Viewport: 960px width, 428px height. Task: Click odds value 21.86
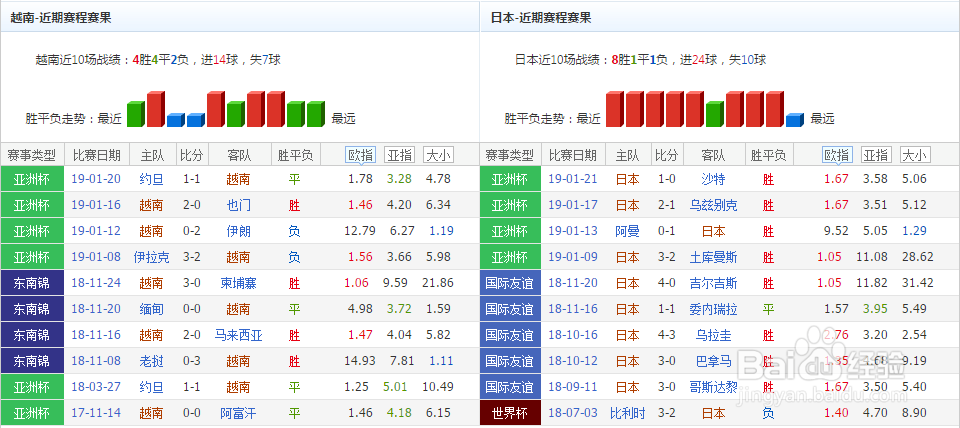tap(438, 283)
